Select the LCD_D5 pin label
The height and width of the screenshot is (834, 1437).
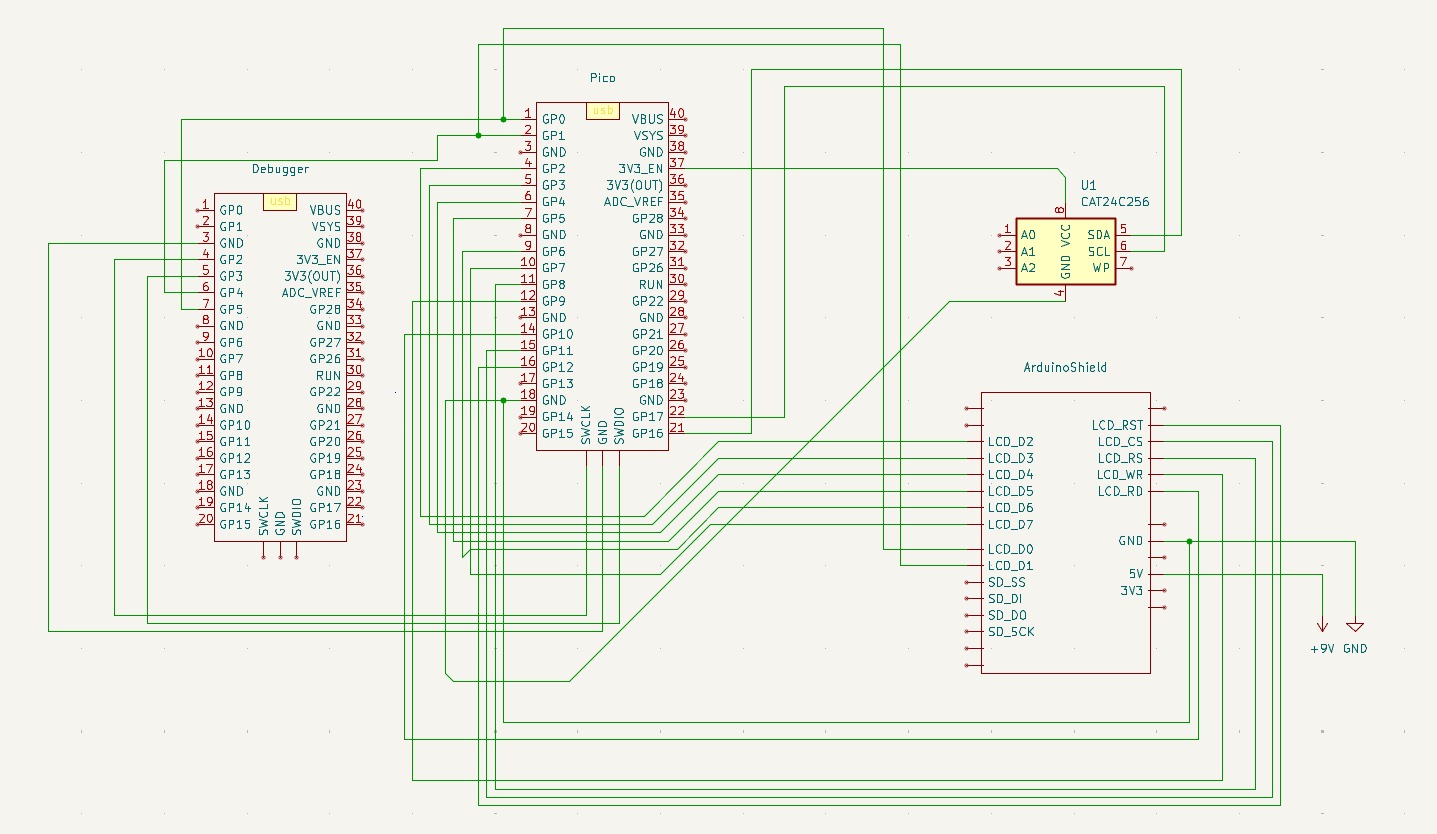click(x=1010, y=491)
